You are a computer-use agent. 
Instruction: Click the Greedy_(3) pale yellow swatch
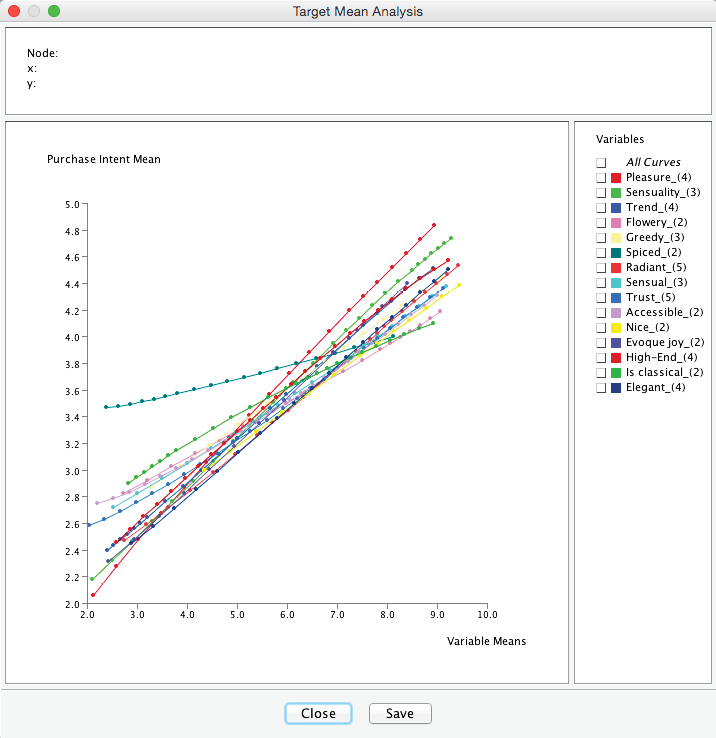[x=617, y=237]
